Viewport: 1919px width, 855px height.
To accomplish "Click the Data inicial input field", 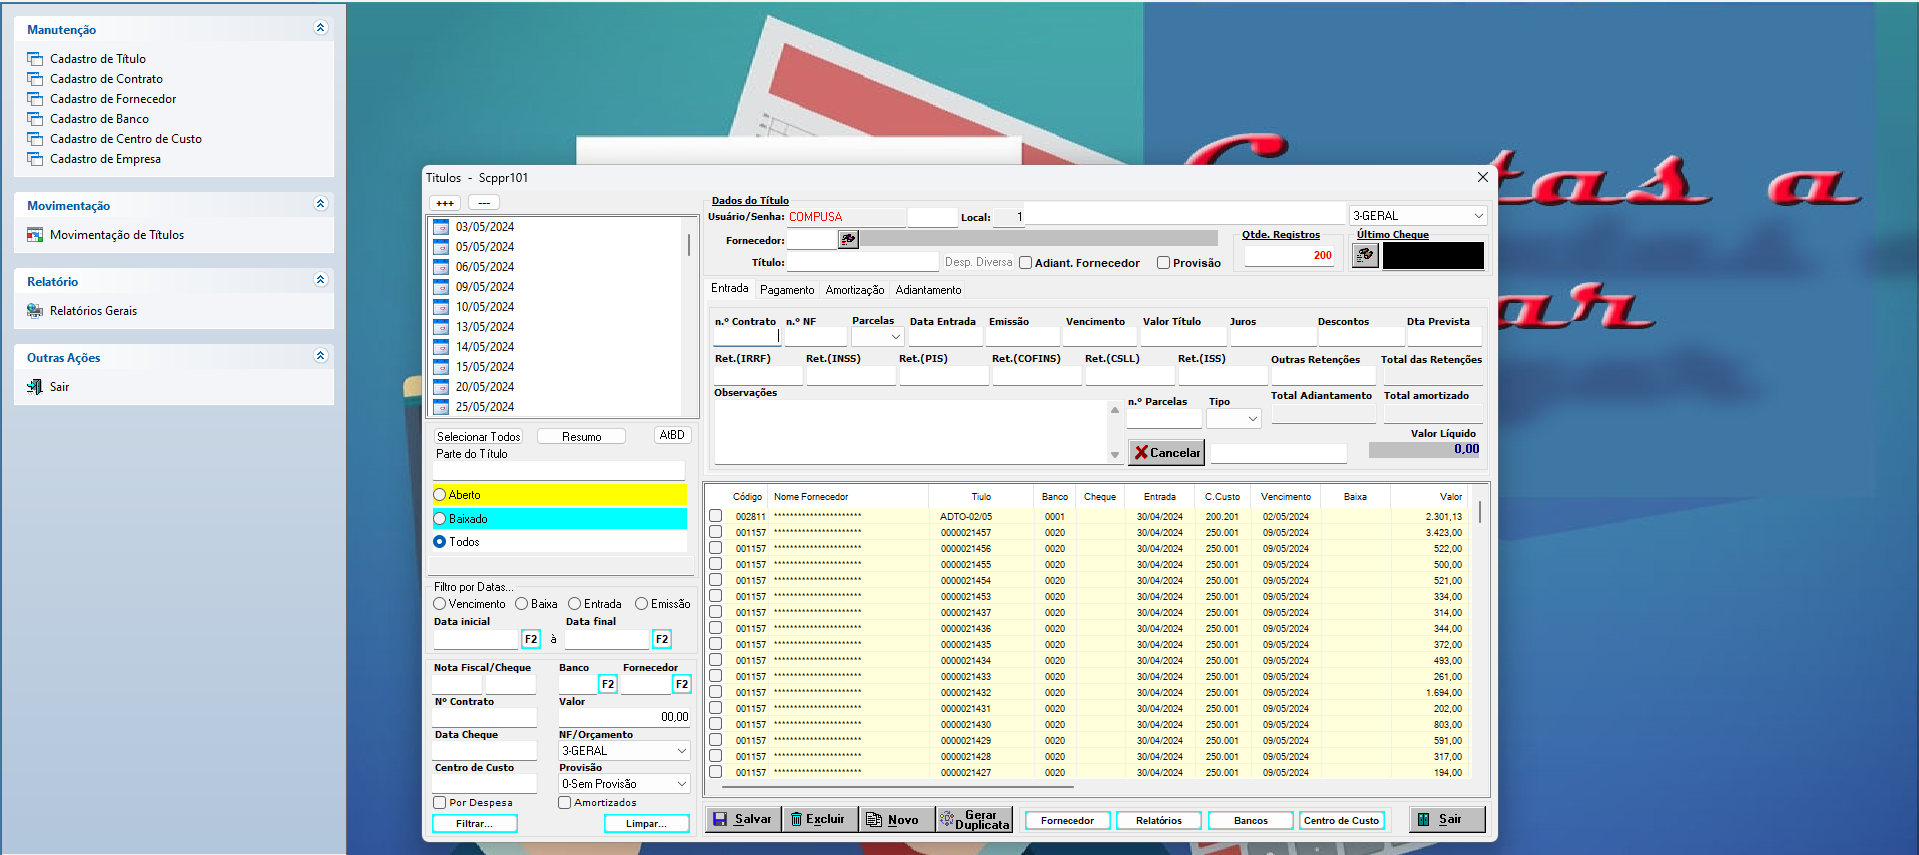I will pos(475,639).
